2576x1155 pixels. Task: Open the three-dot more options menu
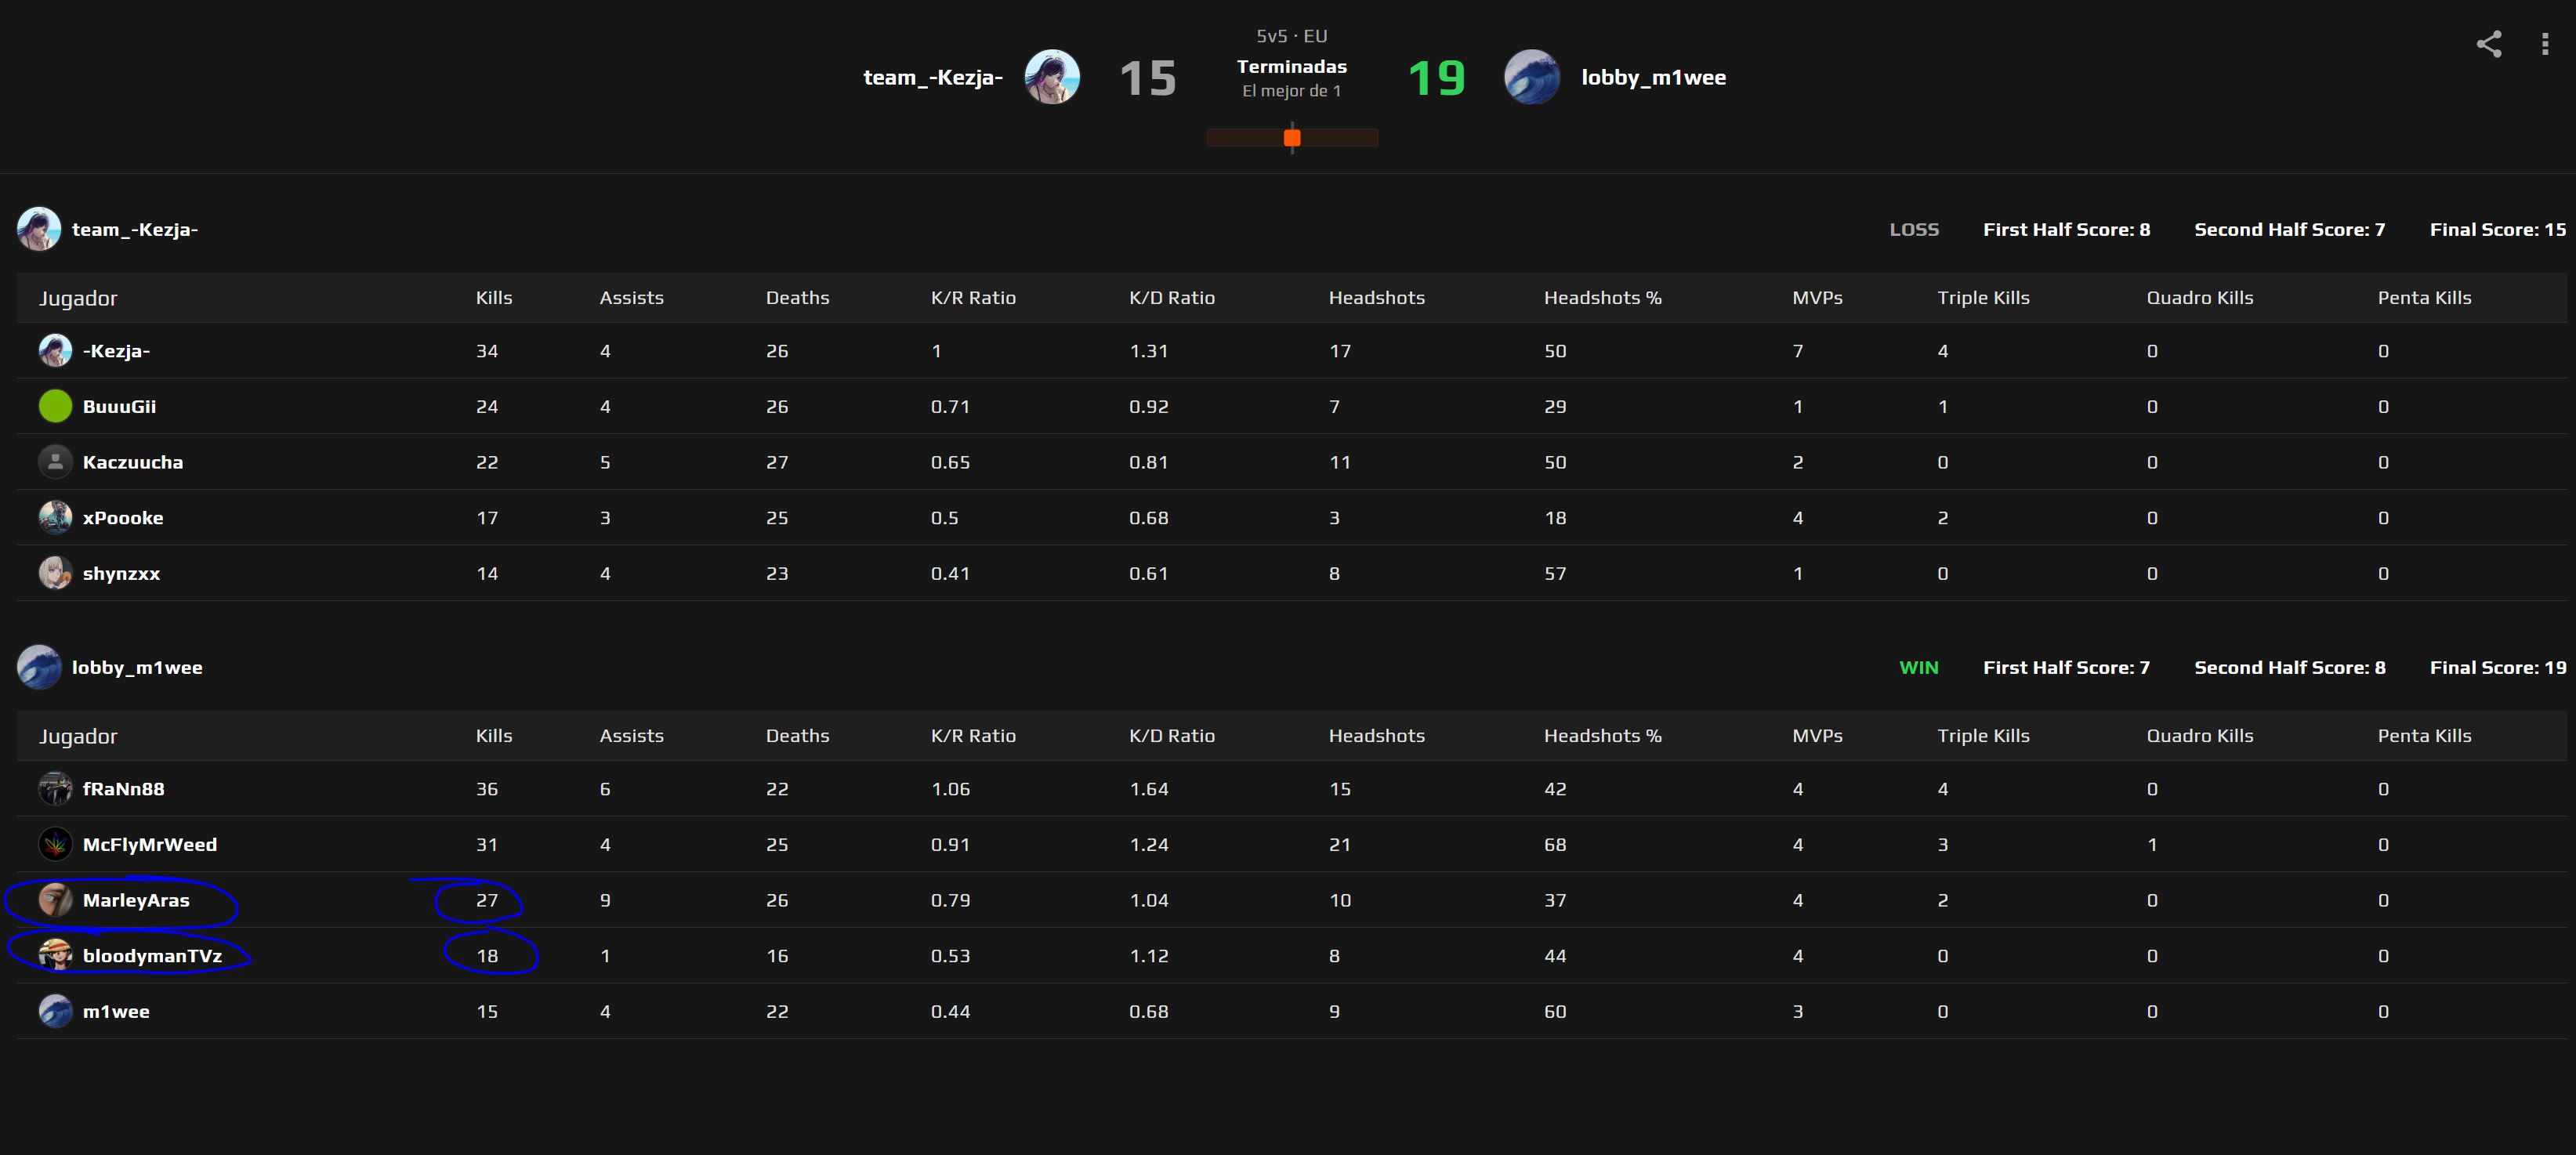coord(2544,44)
